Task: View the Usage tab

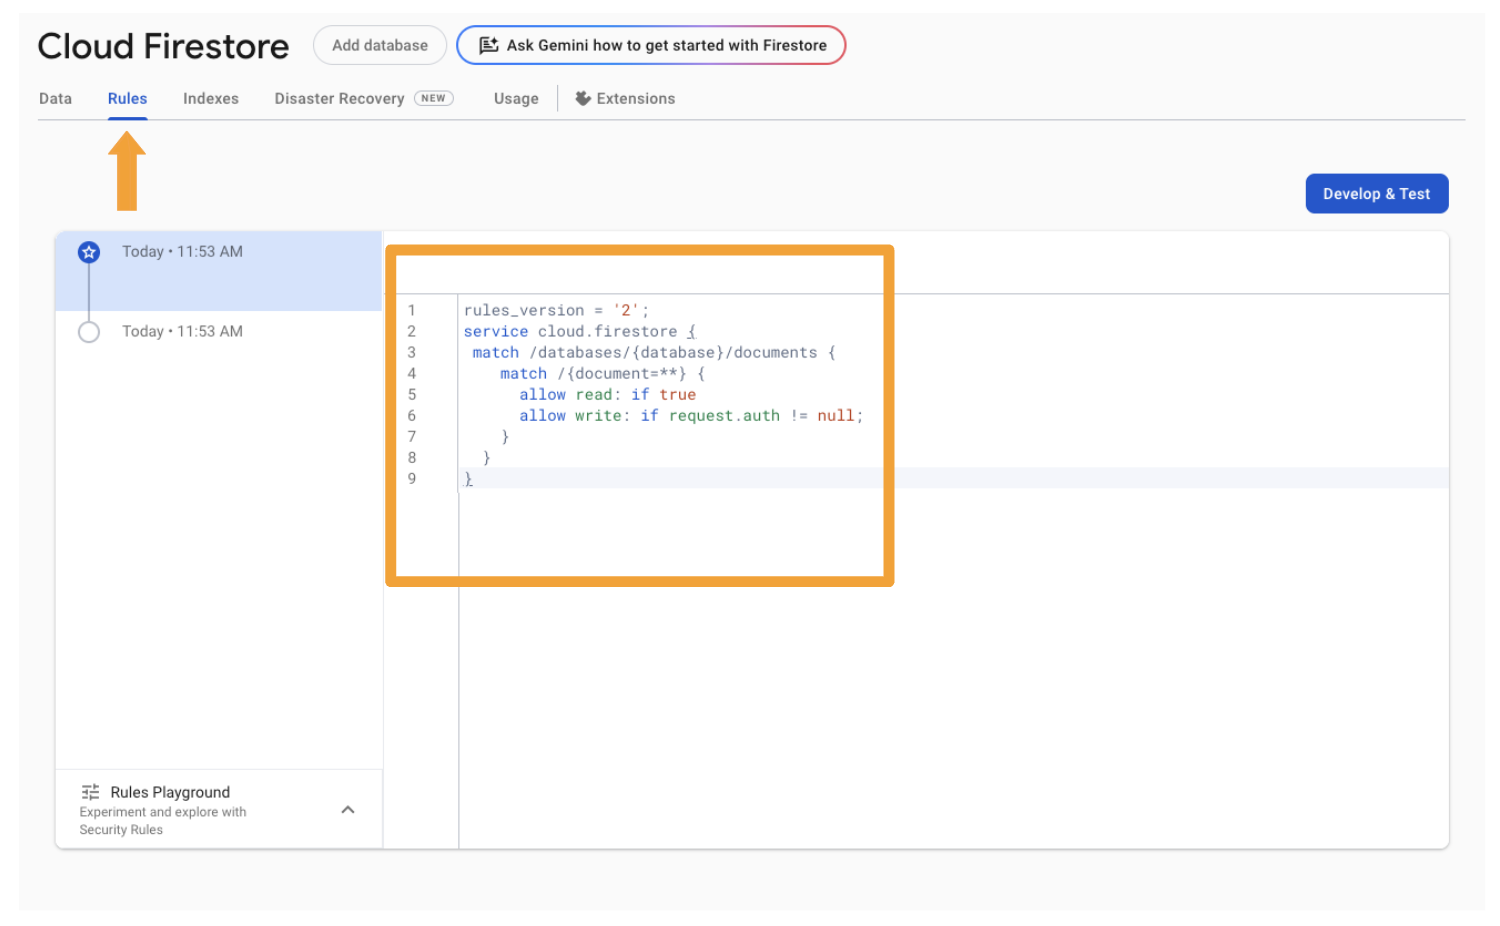Action: tap(516, 98)
